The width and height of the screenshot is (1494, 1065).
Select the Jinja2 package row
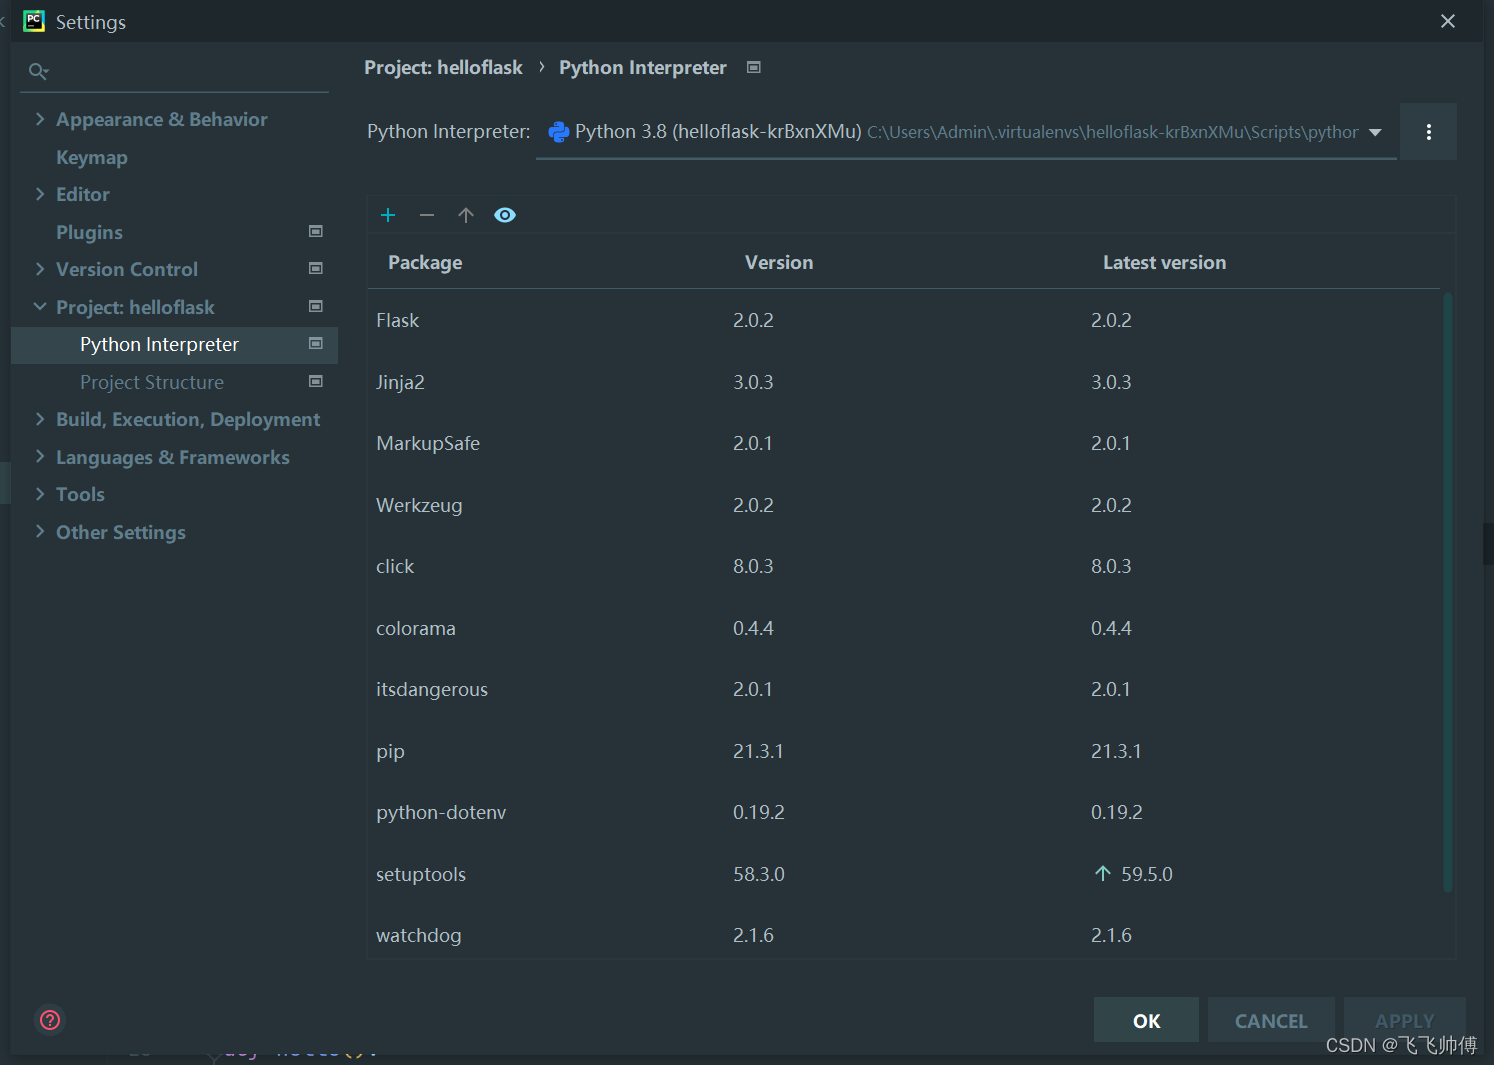tap(905, 382)
